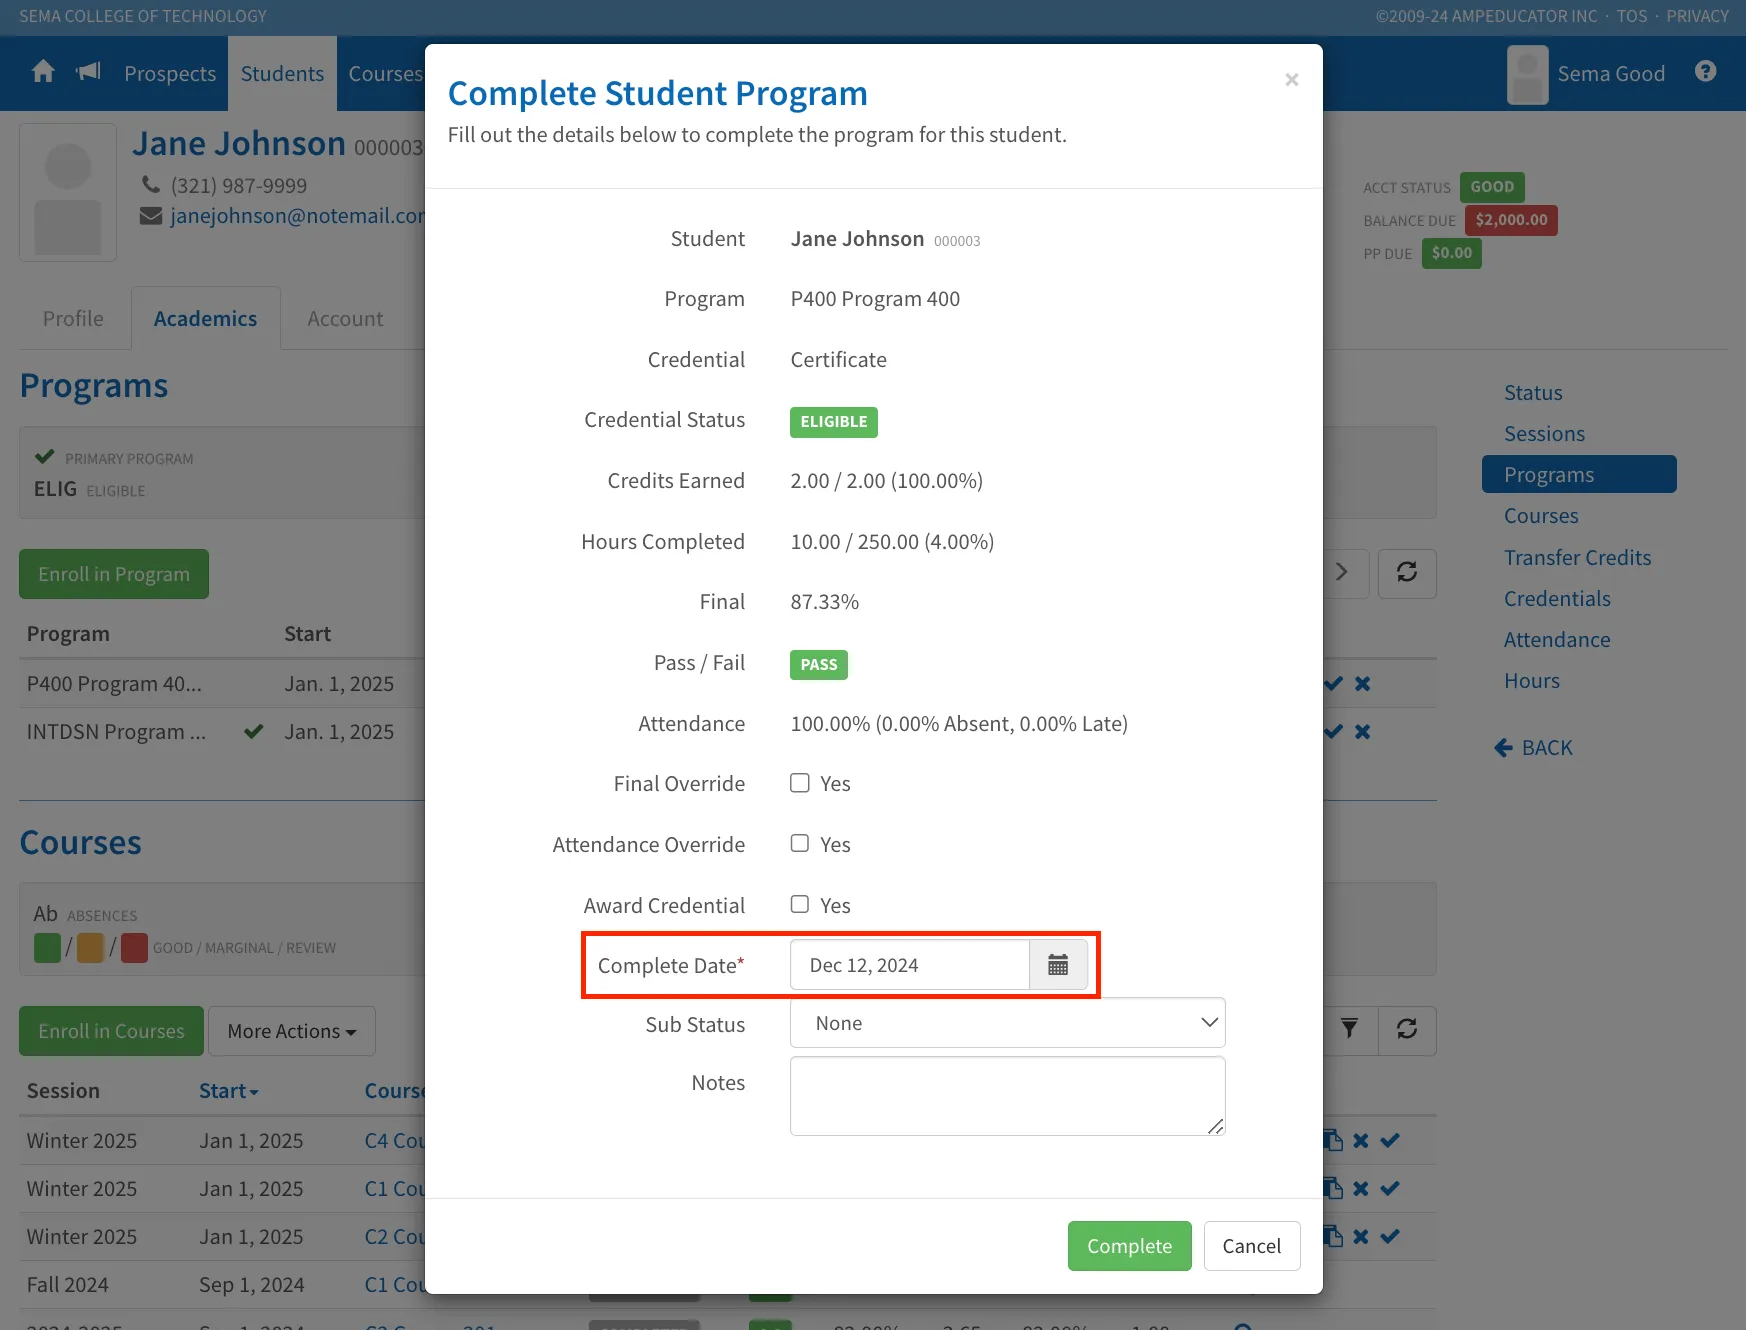Filter the courses list
This screenshot has width=1746, height=1330.
[x=1350, y=1030]
